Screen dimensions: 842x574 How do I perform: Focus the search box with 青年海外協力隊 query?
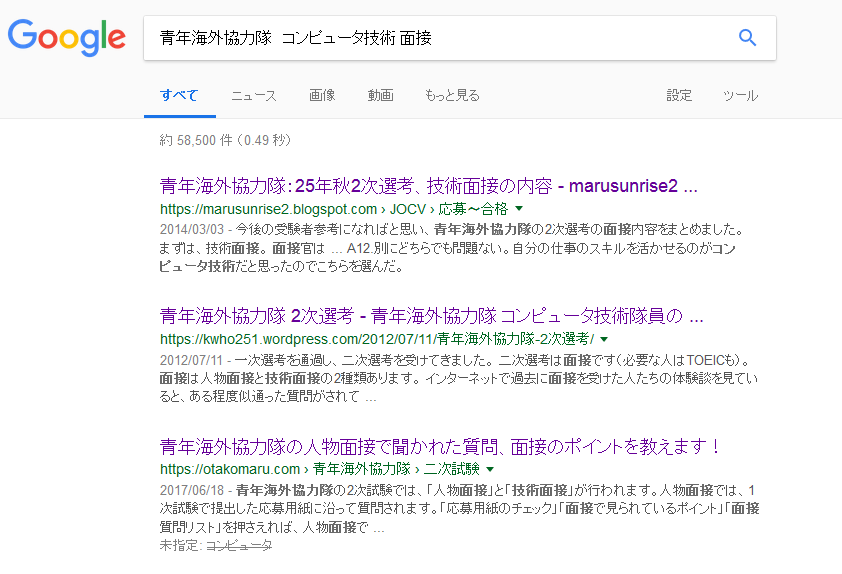tap(459, 38)
